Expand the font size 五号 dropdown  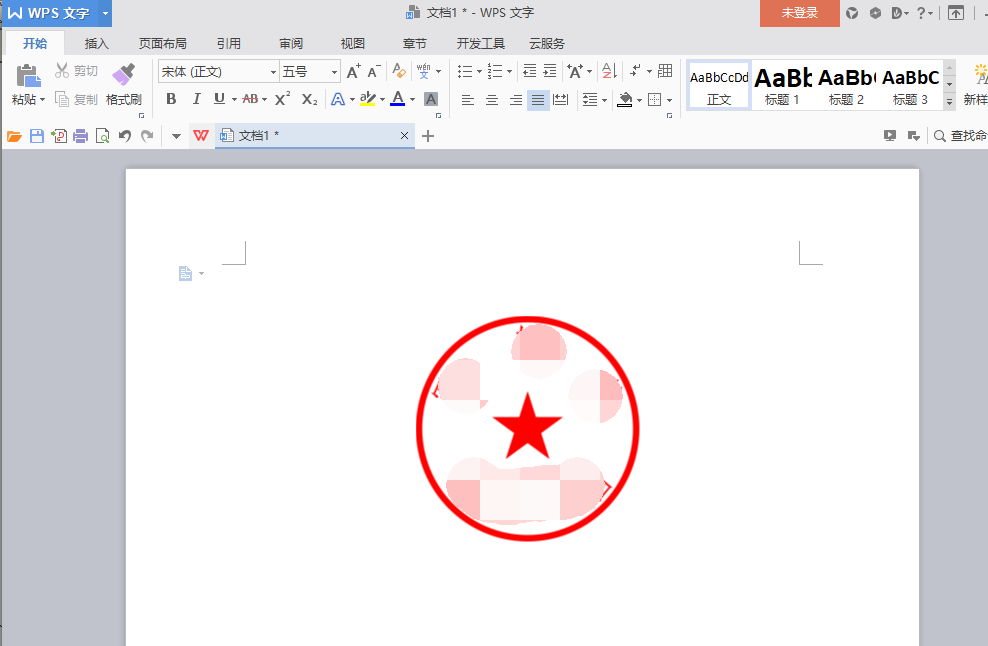(334, 72)
